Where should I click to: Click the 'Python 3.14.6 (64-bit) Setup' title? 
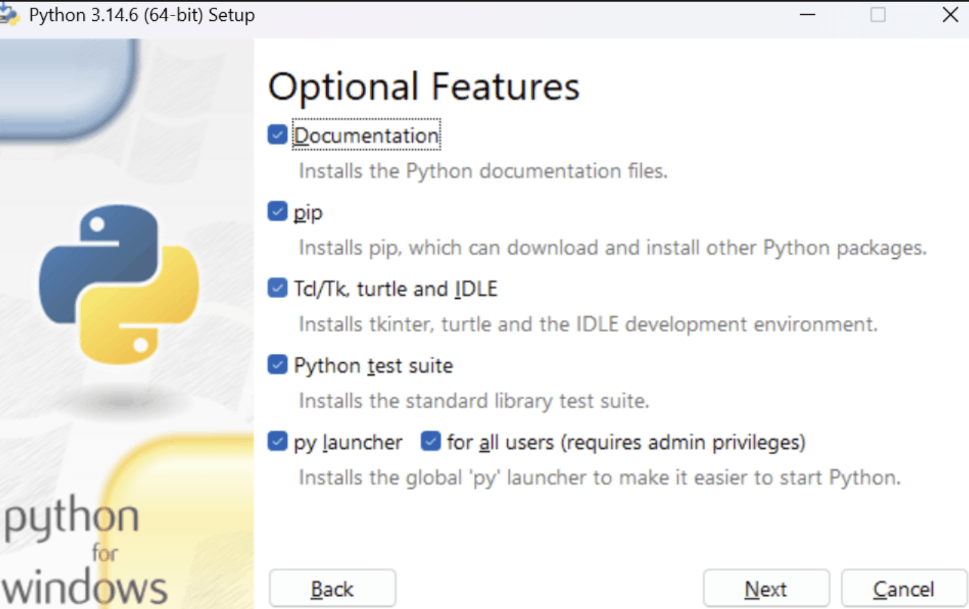click(x=142, y=15)
